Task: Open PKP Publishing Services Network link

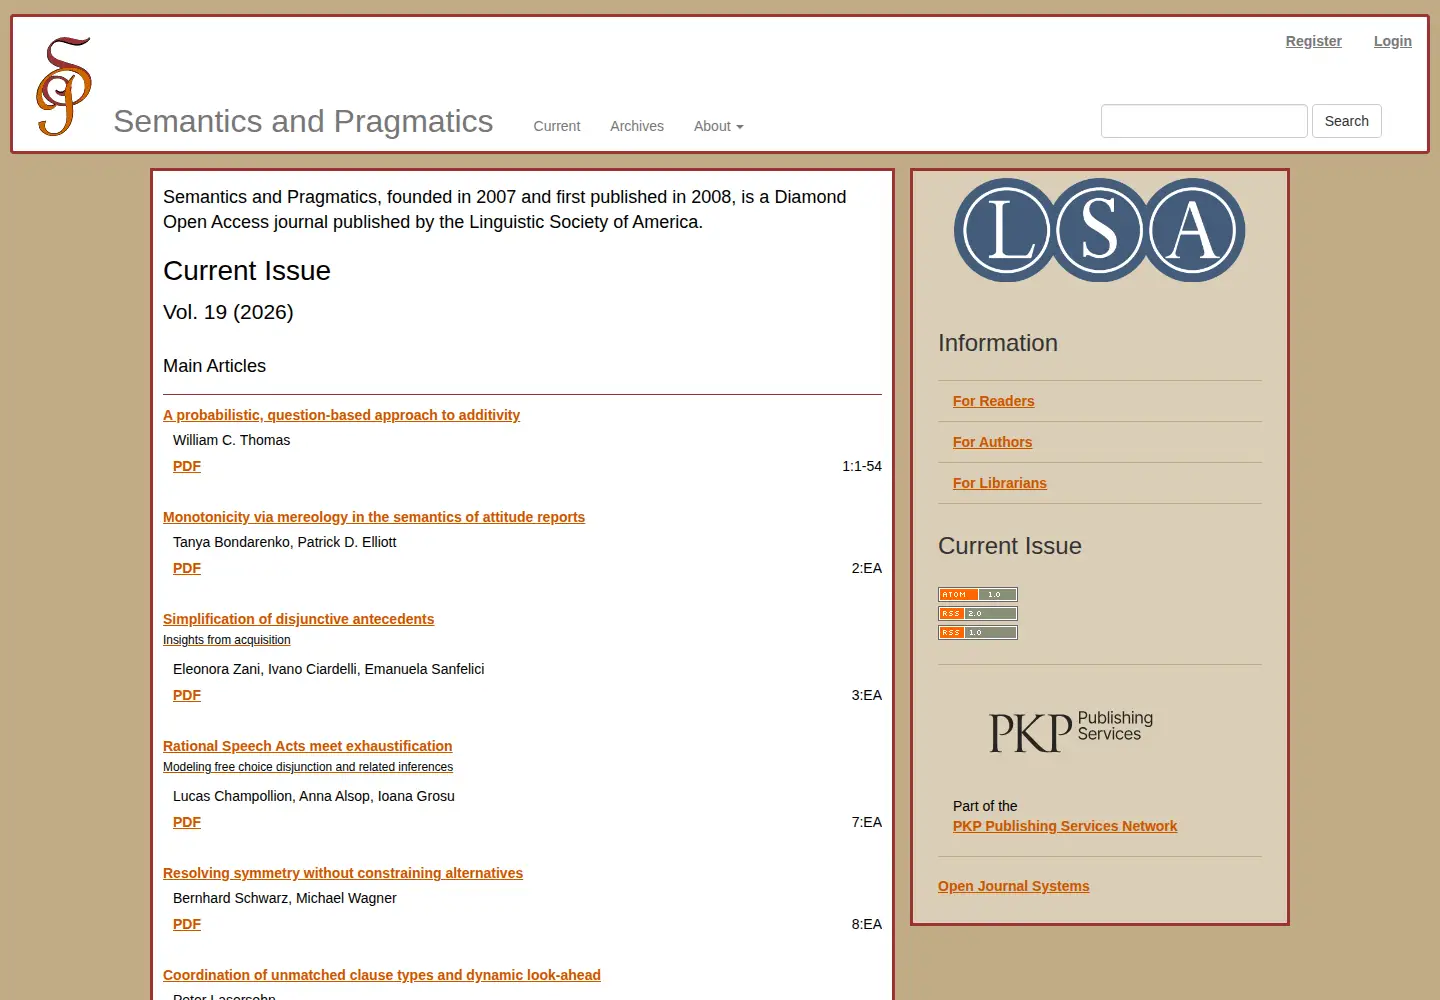Action: coord(1065,826)
